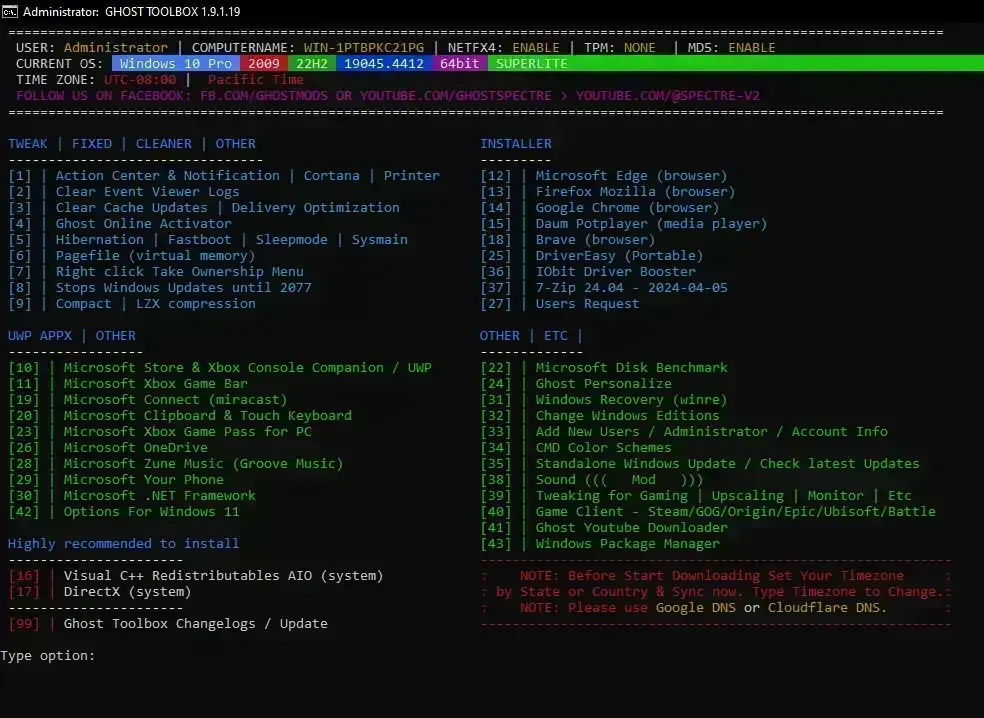Click the purple '64bit' badge
This screenshot has width=984, height=718.
(x=459, y=63)
